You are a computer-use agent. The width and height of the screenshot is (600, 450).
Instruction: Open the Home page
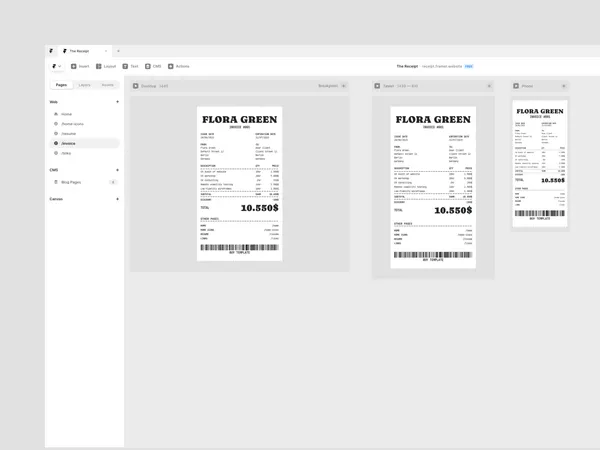(85, 114)
